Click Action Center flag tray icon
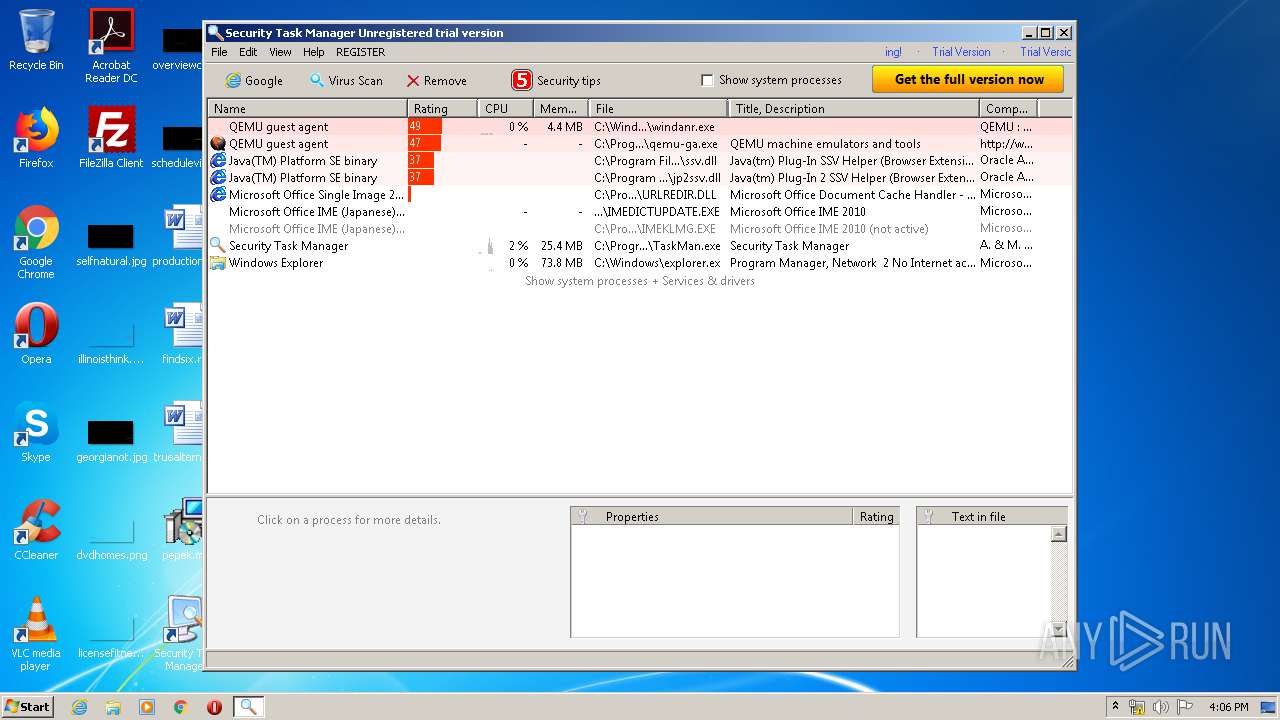1280x720 pixels. point(1186,707)
